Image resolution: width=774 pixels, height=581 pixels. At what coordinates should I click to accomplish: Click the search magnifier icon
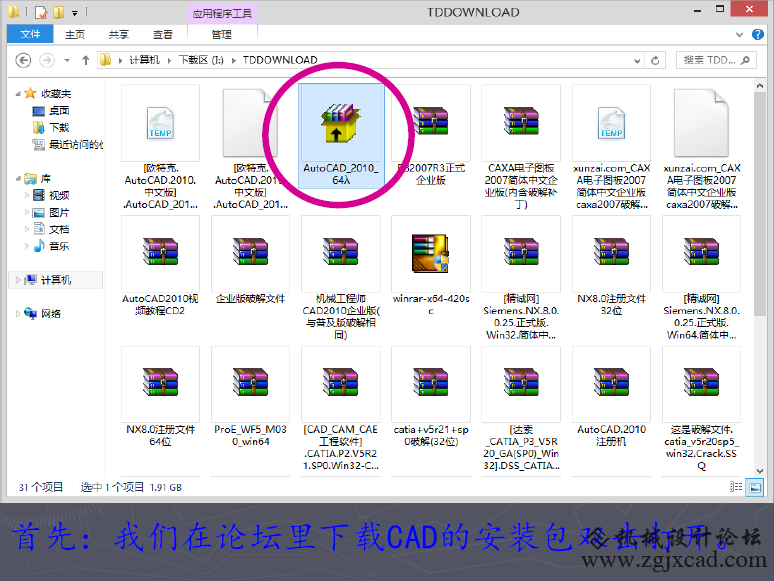click(746, 60)
